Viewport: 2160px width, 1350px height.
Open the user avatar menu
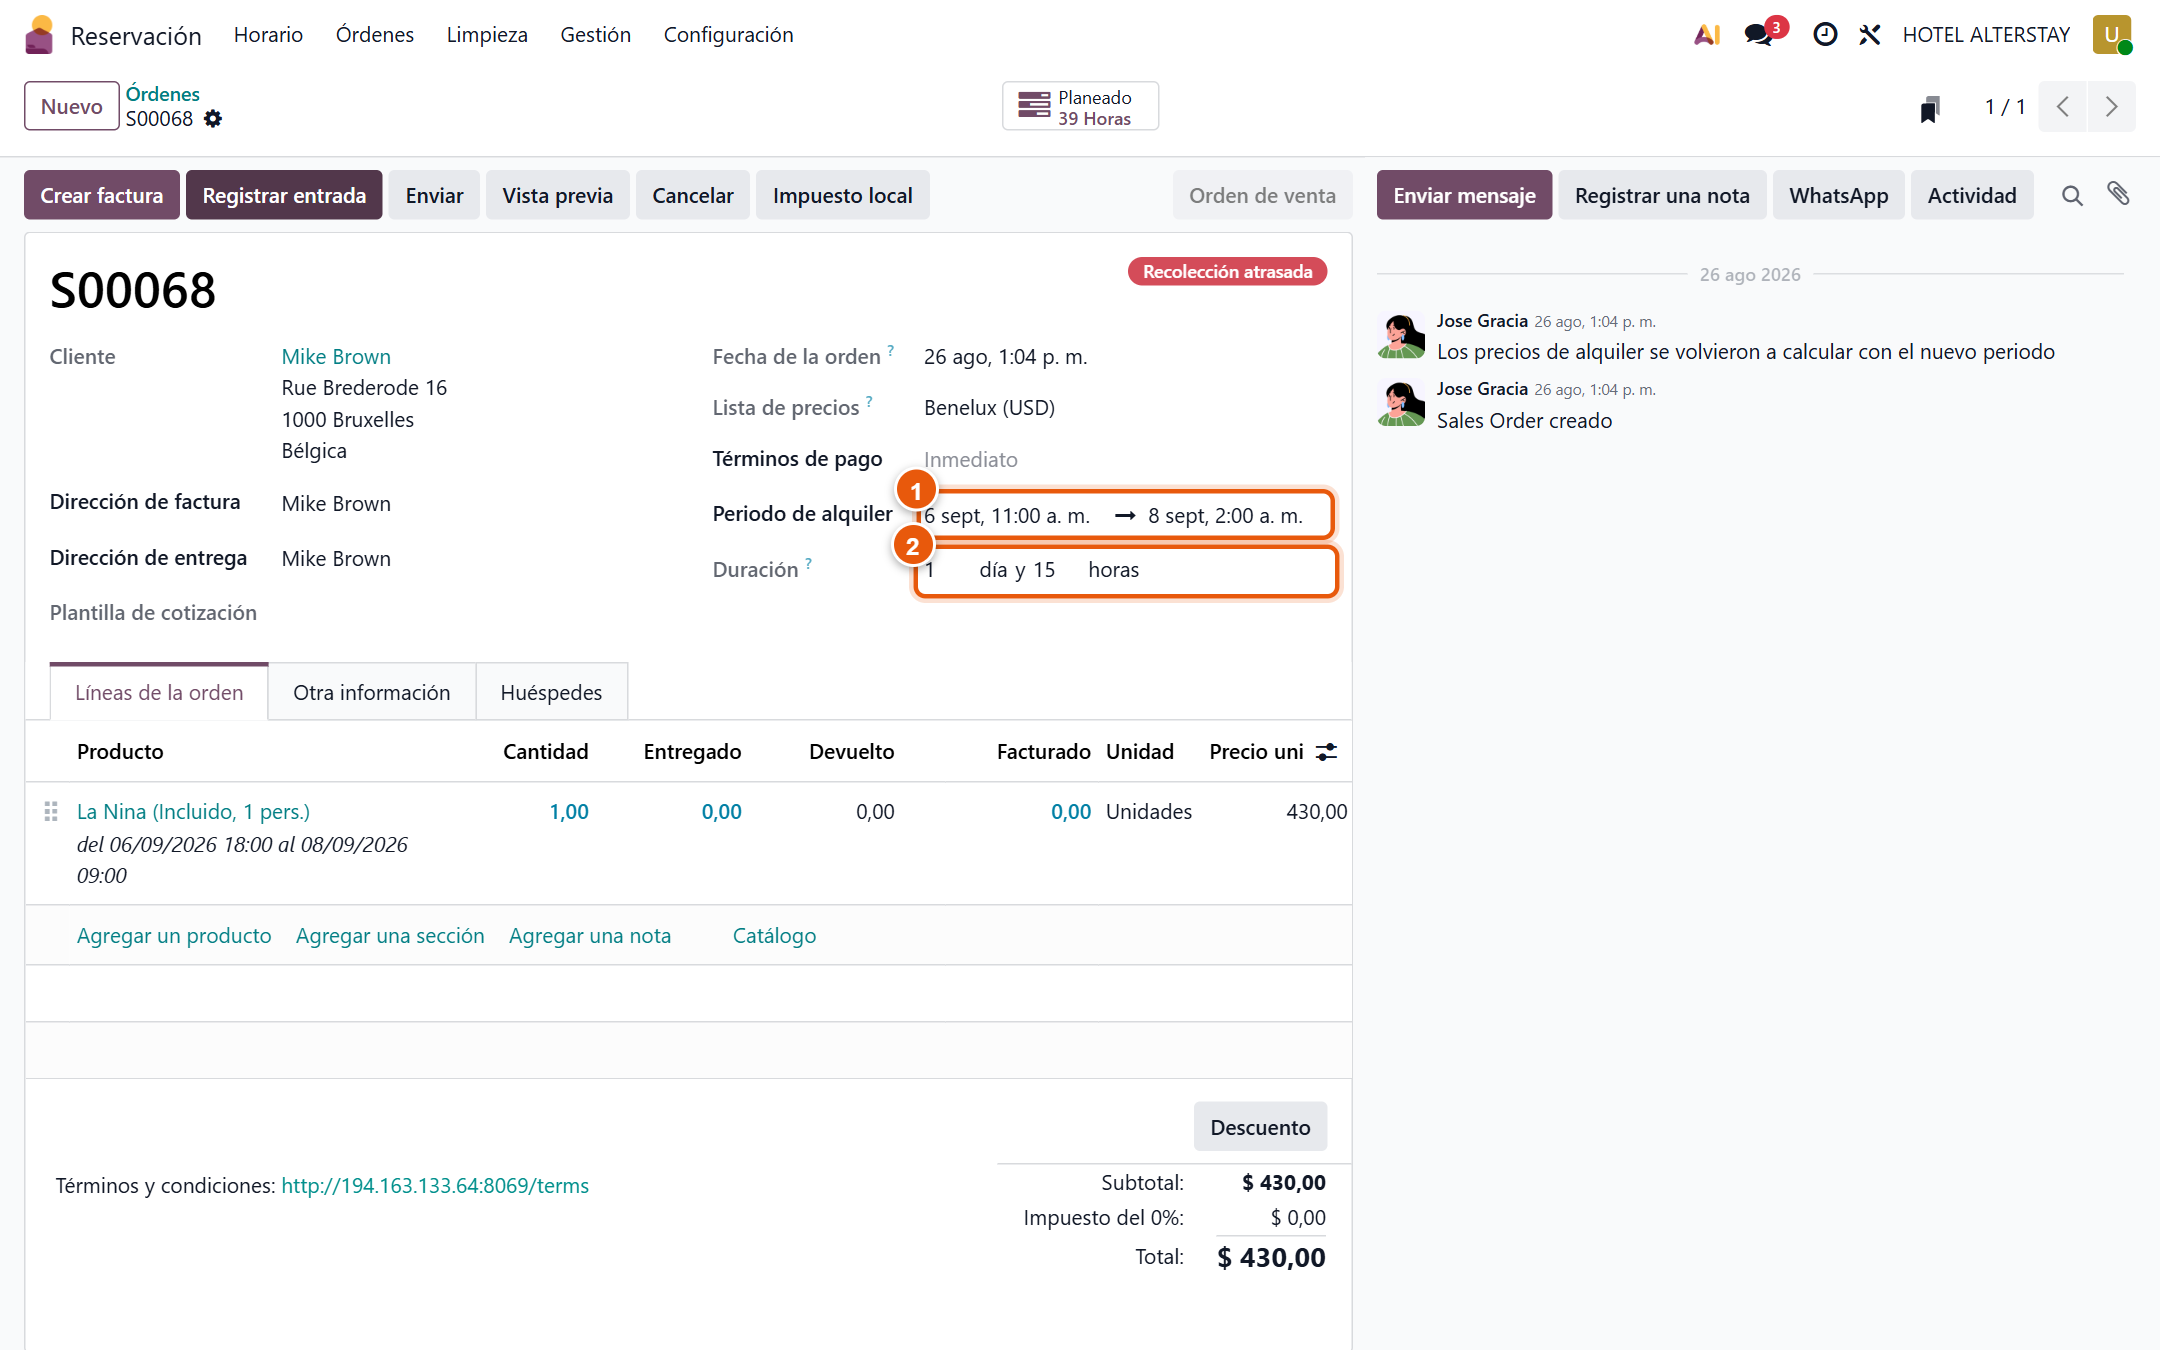2112,35
